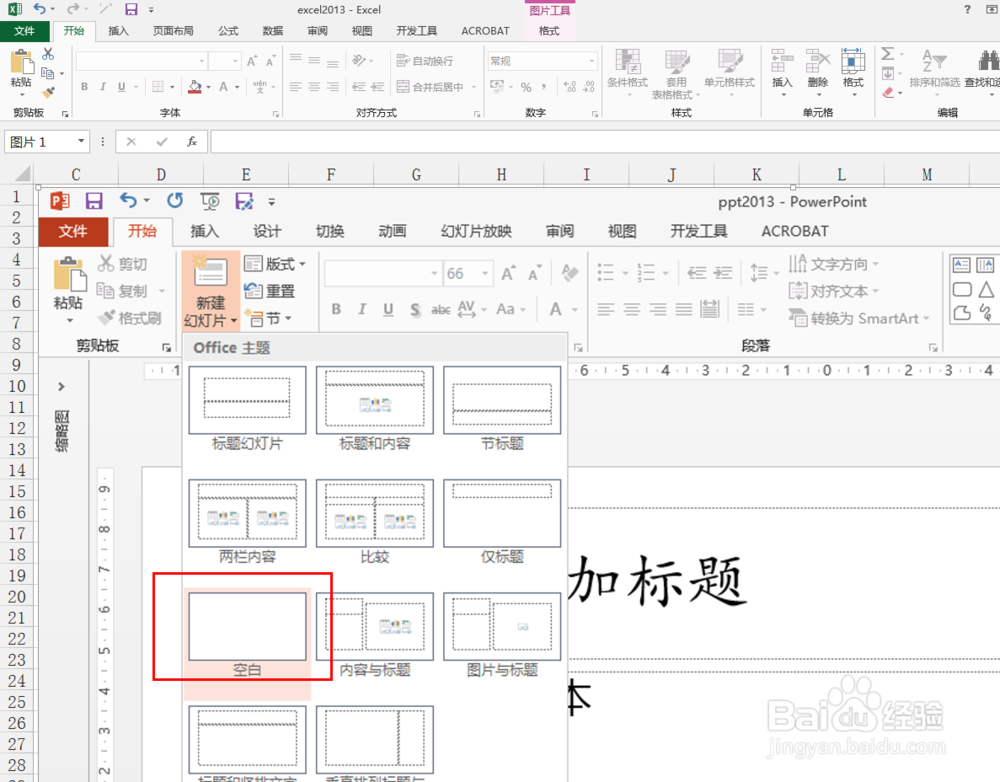Switch to Excel 插入 Insert tab
The image size is (1000, 782).
tap(118, 31)
